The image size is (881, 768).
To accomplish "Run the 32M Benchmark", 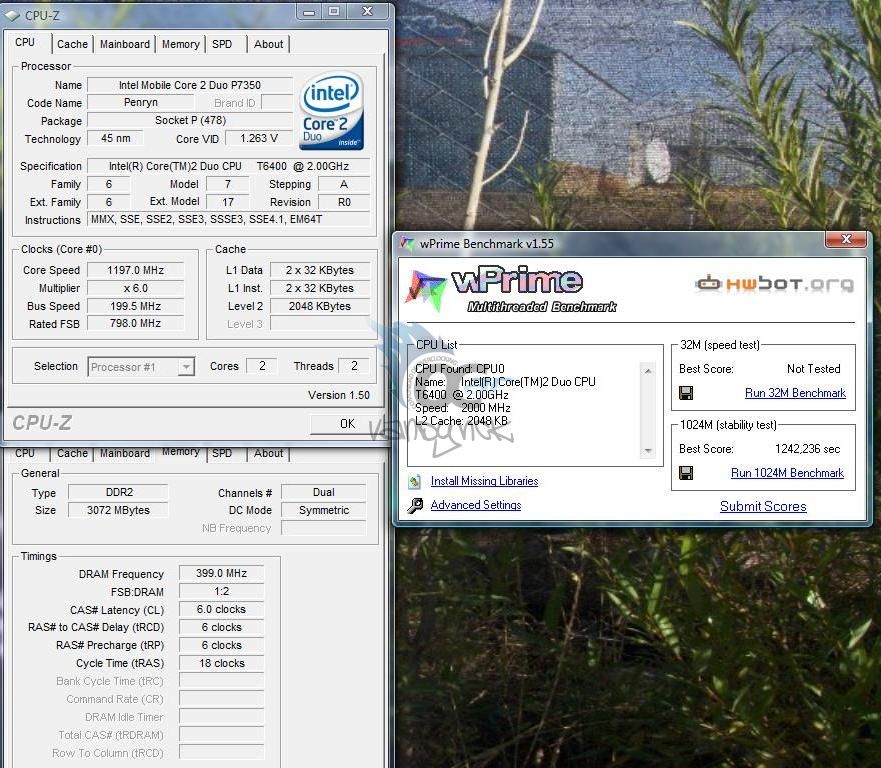I will click(x=795, y=393).
